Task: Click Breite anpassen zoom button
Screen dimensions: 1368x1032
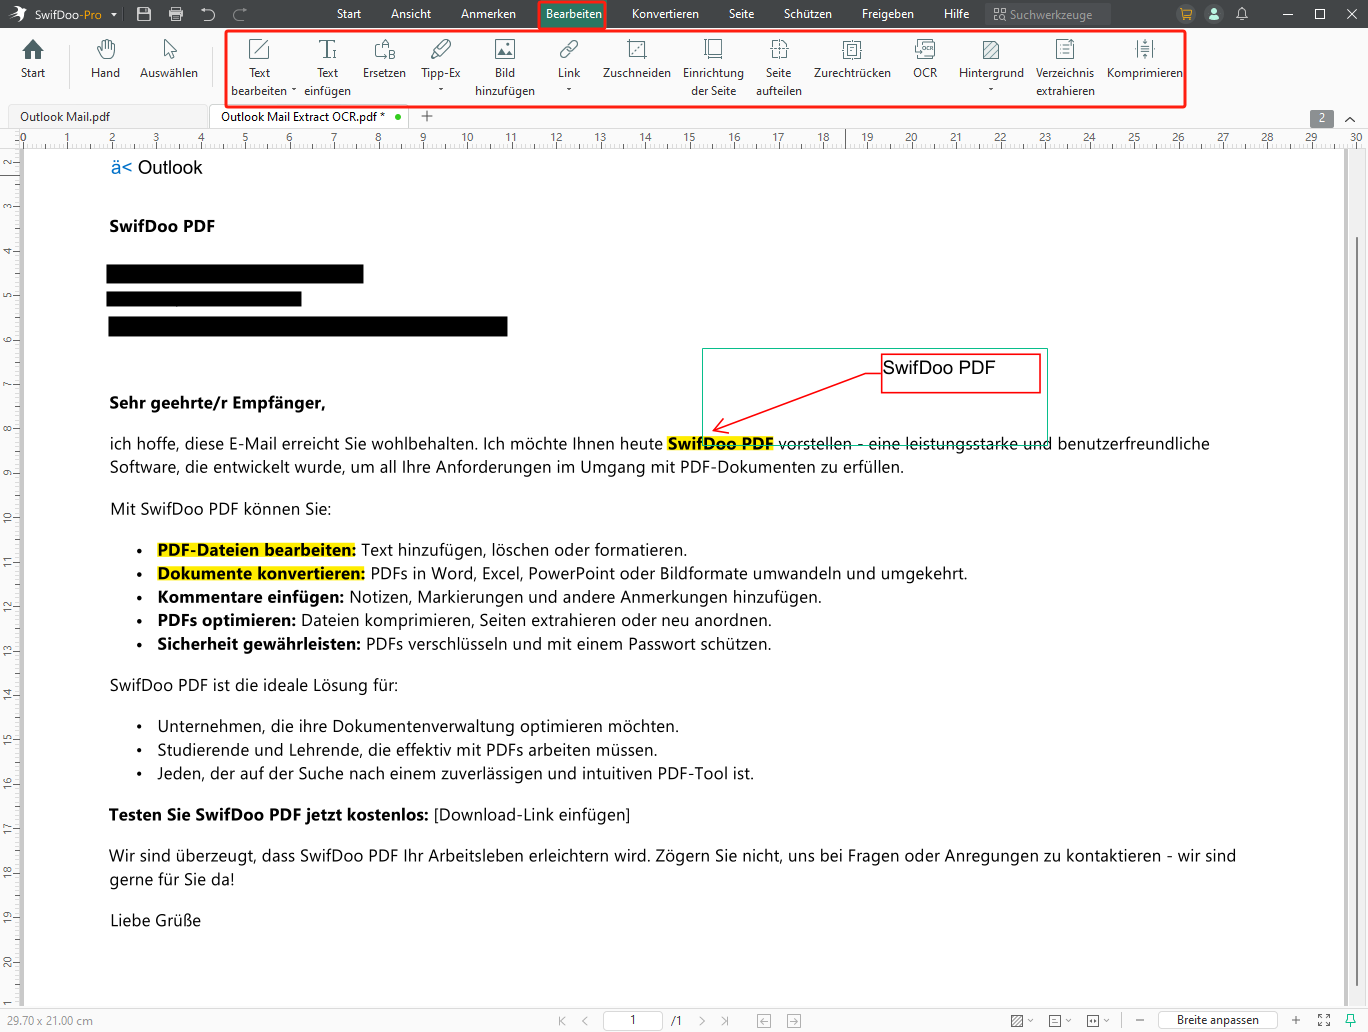Action: click(1217, 1020)
